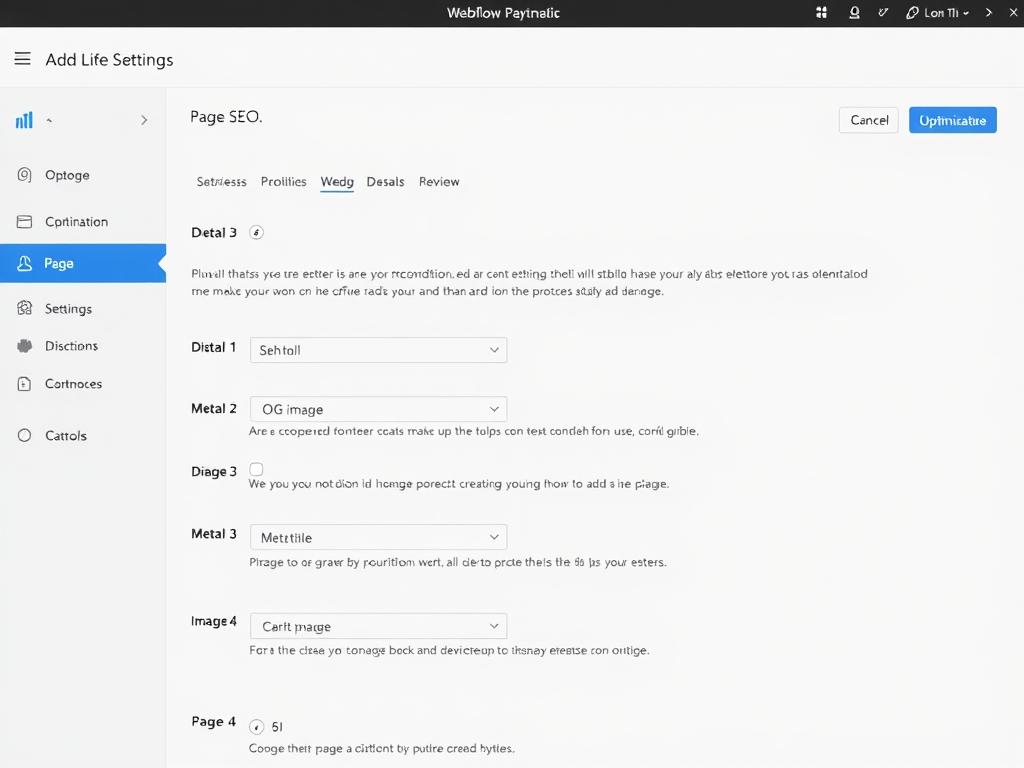Open the Lon Th account dropdown
Viewport: 1024px width, 768px height.
tap(946, 12)
